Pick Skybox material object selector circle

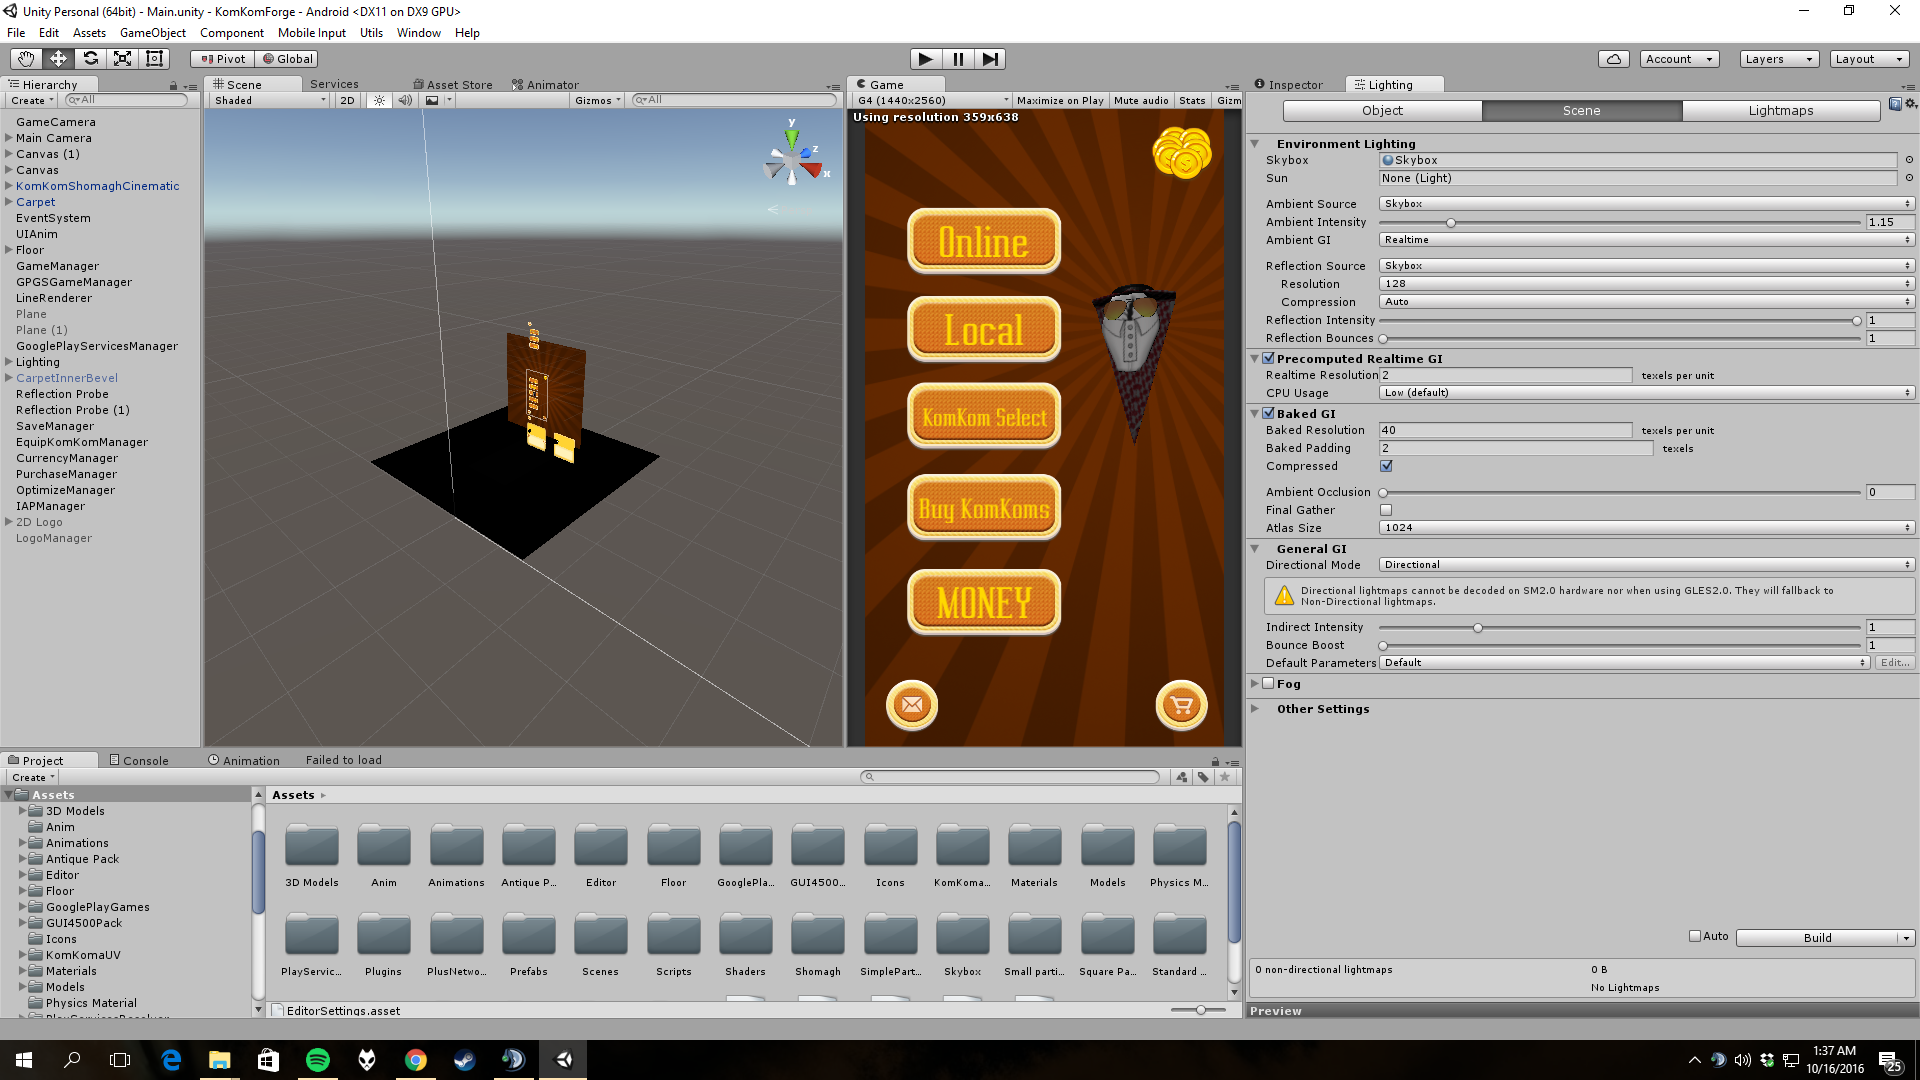pos(1909,160)
